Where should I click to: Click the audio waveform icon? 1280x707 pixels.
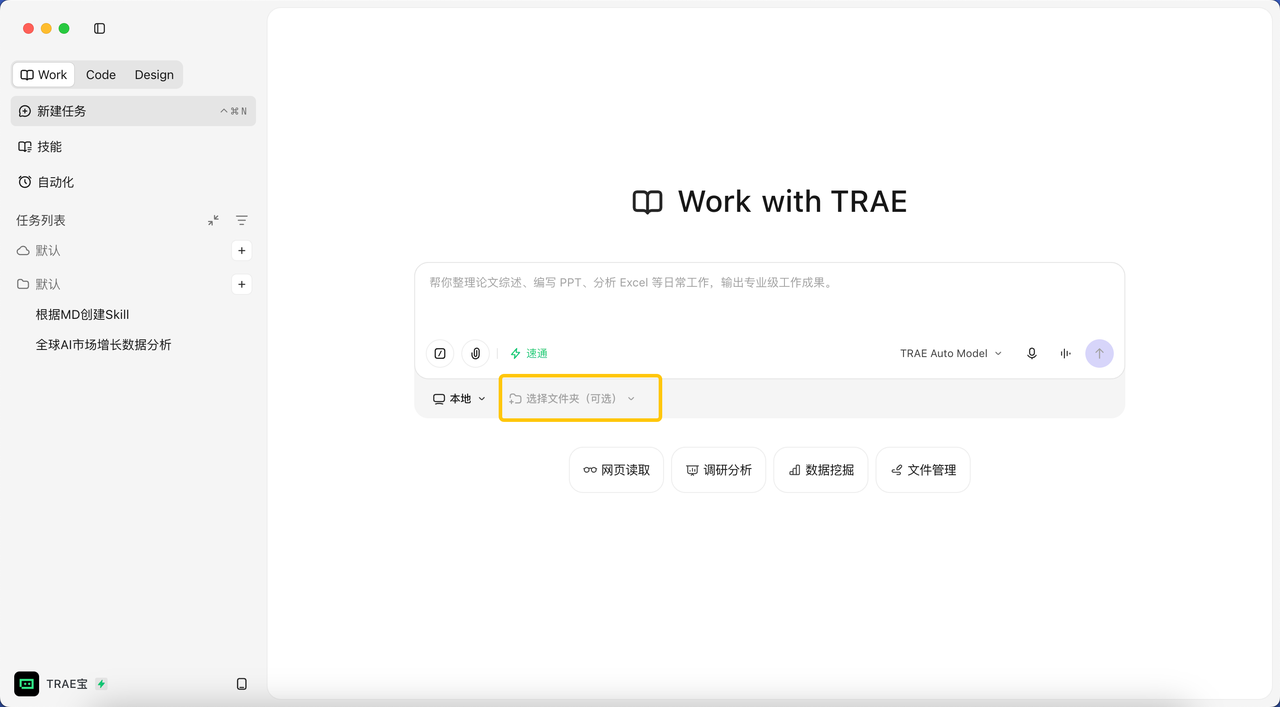pyautogui.click(x=1066, y=353)
